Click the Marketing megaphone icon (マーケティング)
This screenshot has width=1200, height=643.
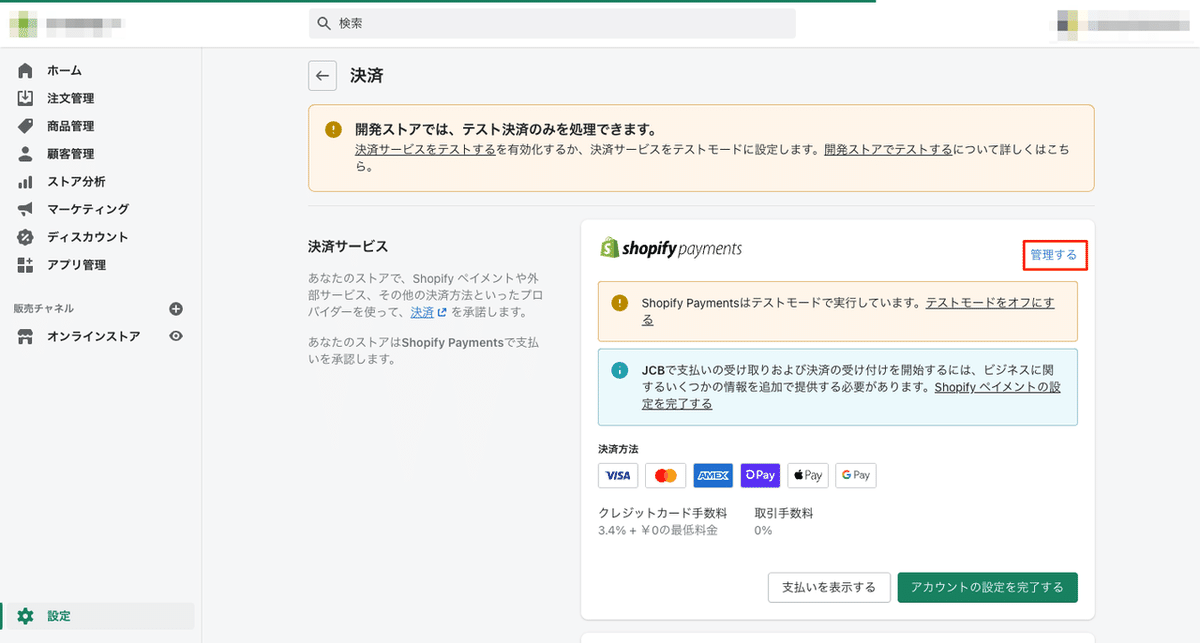pyautogui.click(x=25, y=209)
